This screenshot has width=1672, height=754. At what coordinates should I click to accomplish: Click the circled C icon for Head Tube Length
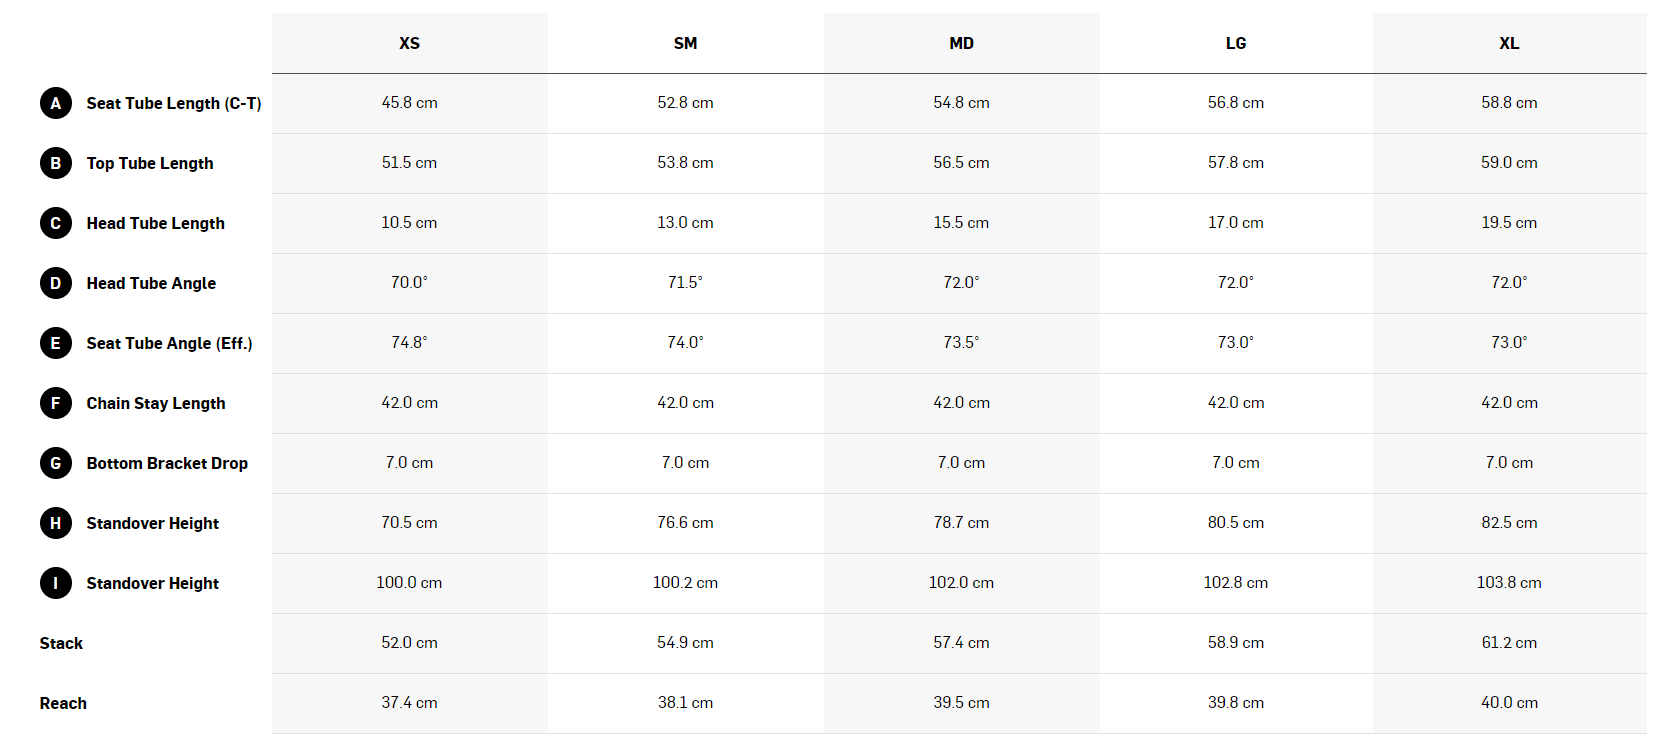[x=56, y=223]
